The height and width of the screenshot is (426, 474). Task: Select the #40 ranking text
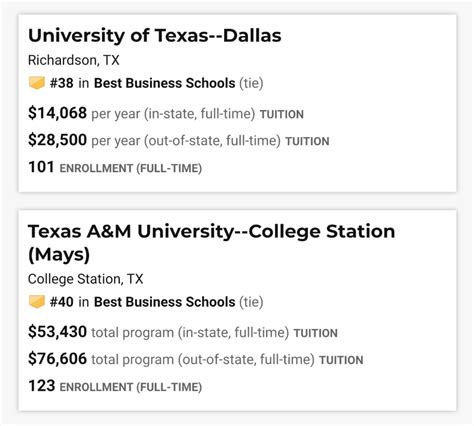point(62,302)
